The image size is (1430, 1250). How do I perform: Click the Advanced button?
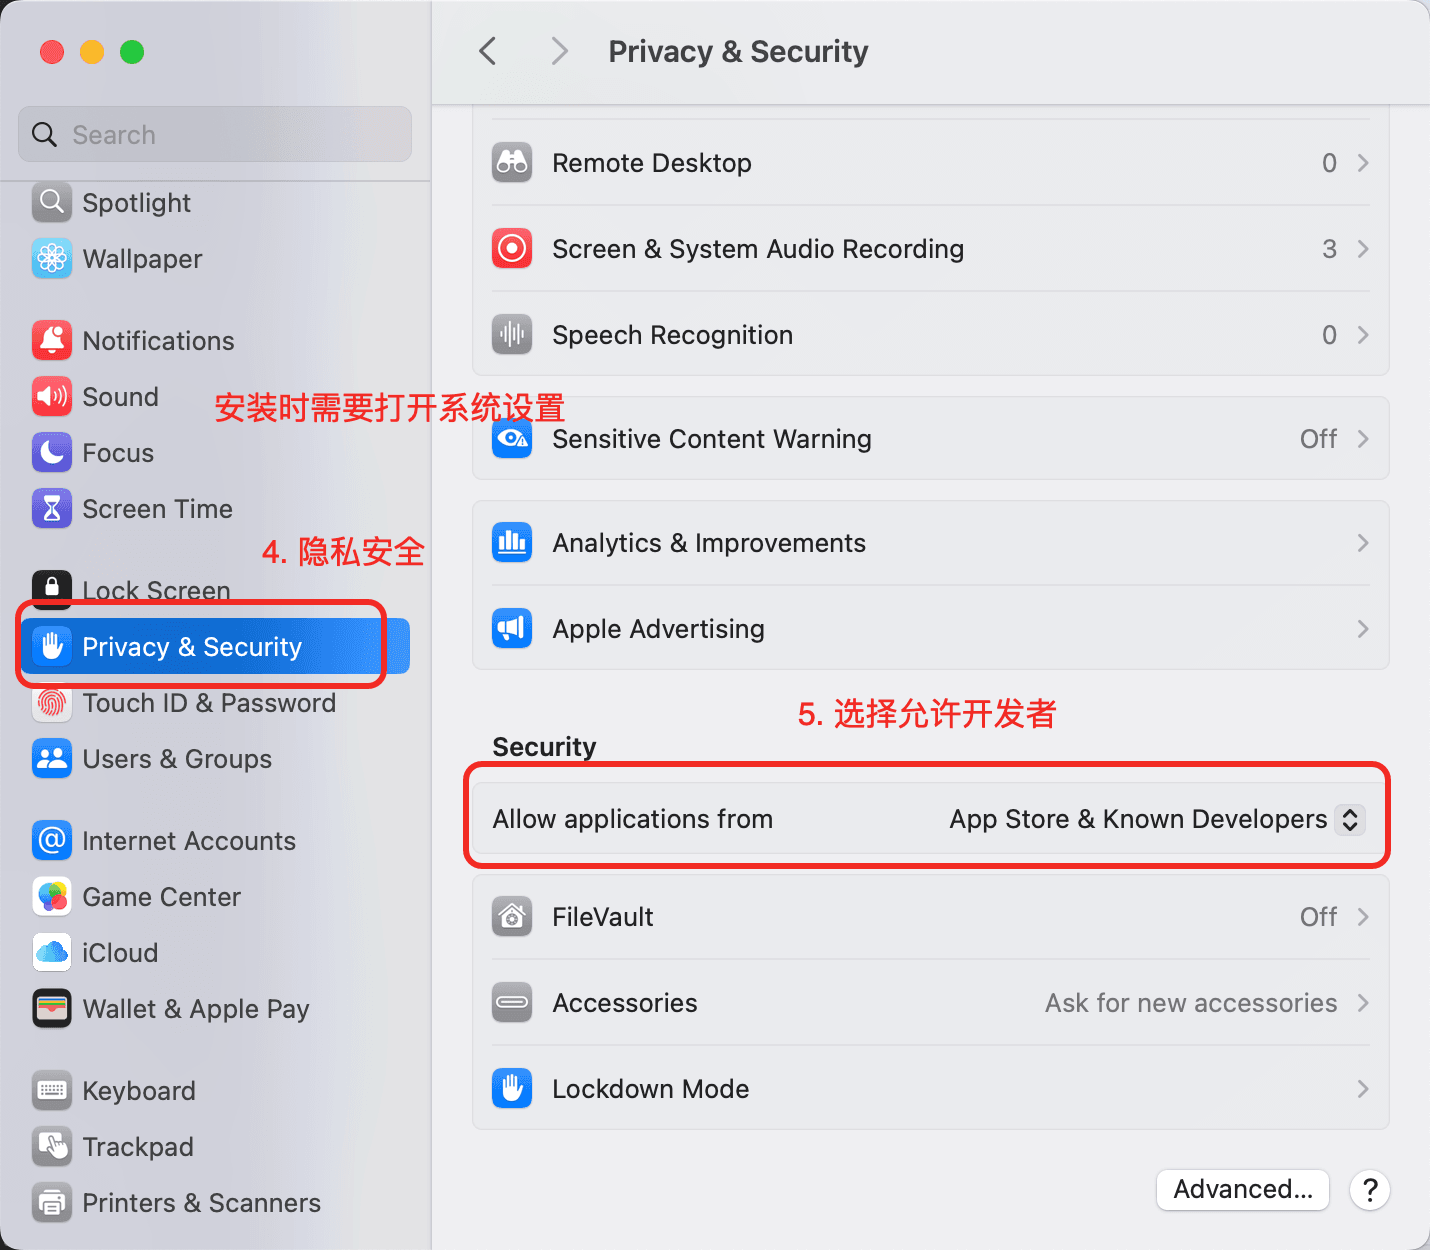click(x=1242, y=1189)
